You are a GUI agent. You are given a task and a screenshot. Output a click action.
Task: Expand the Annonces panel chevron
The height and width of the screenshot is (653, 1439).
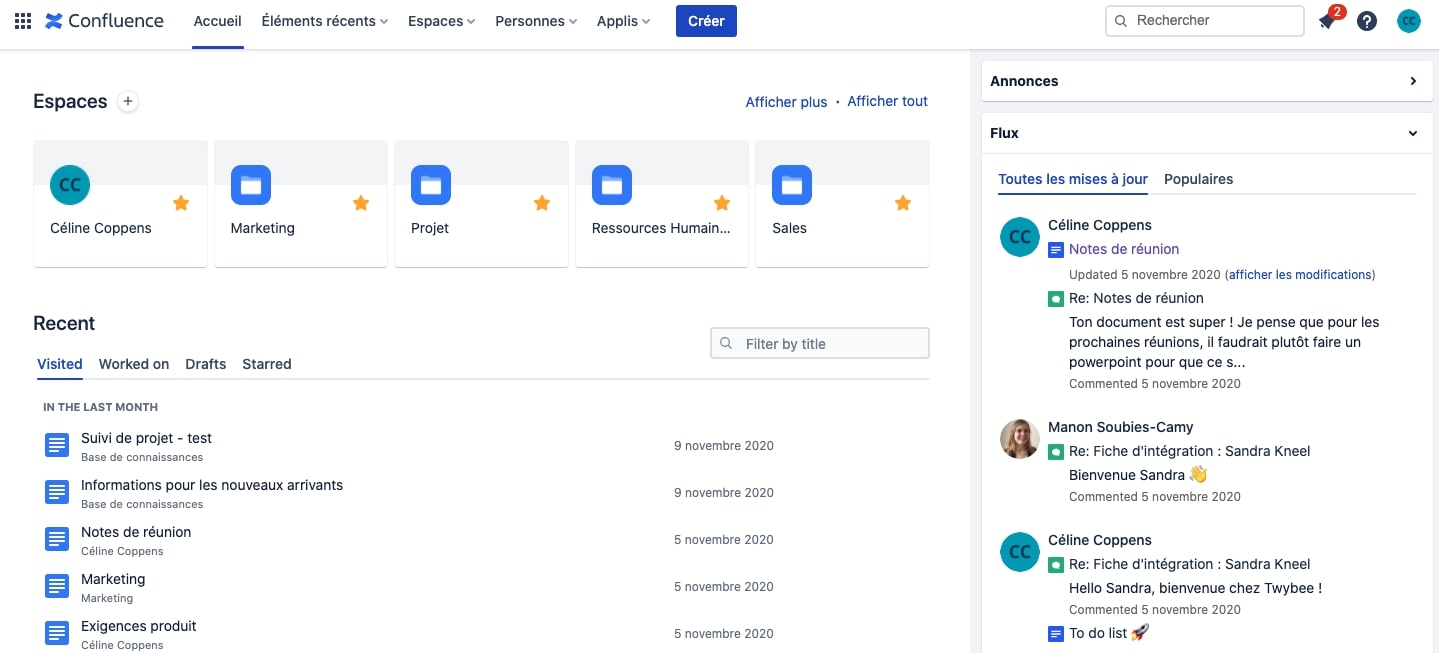[x=1413, y=81]
